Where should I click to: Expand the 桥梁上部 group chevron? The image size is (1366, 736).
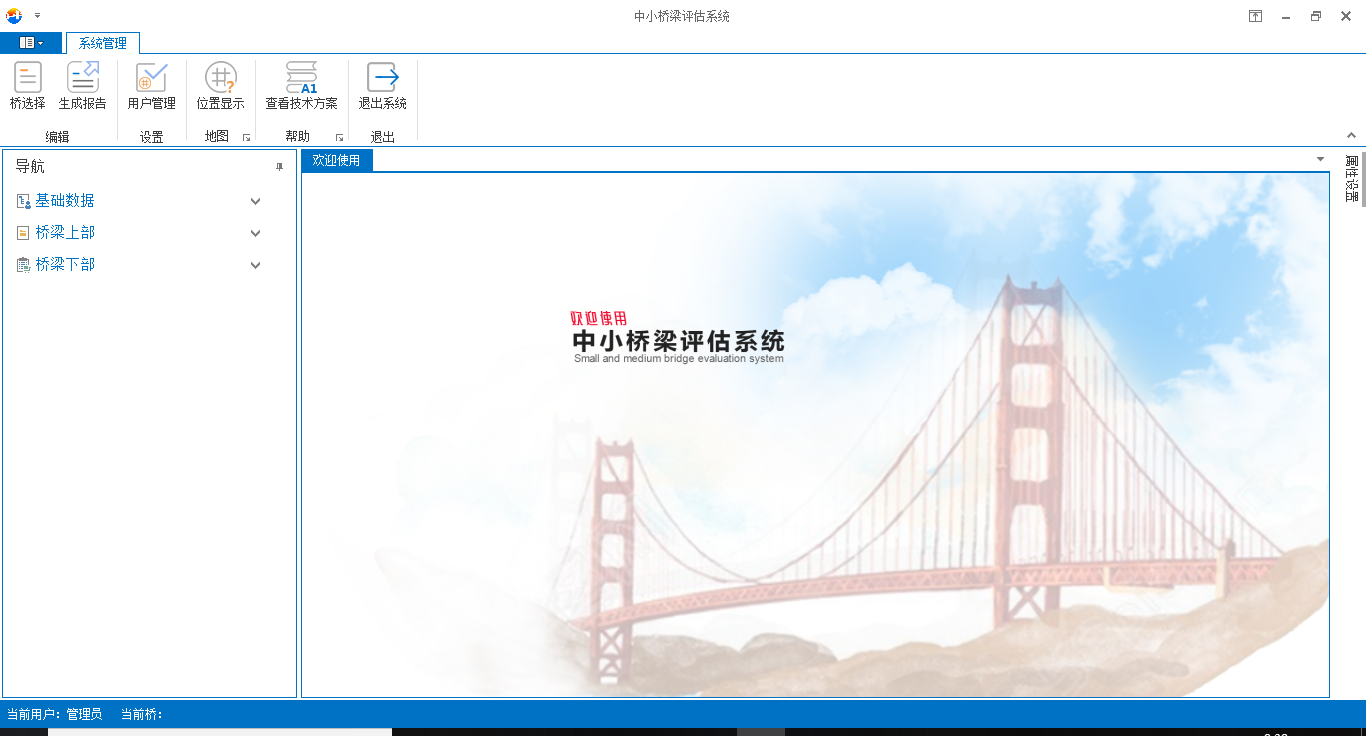pos(255,233)
